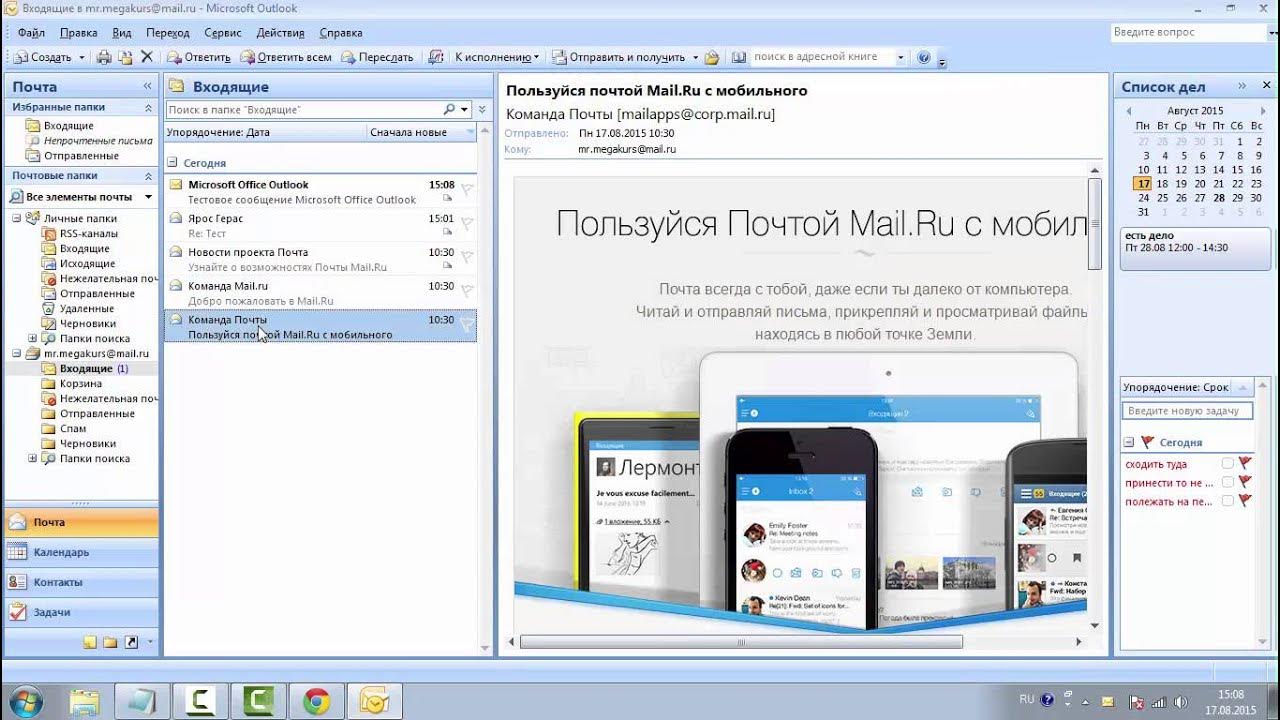Screen dimensions: 1280x720
Task: Go to next month in calendar
Action: tap(1262, 111)
